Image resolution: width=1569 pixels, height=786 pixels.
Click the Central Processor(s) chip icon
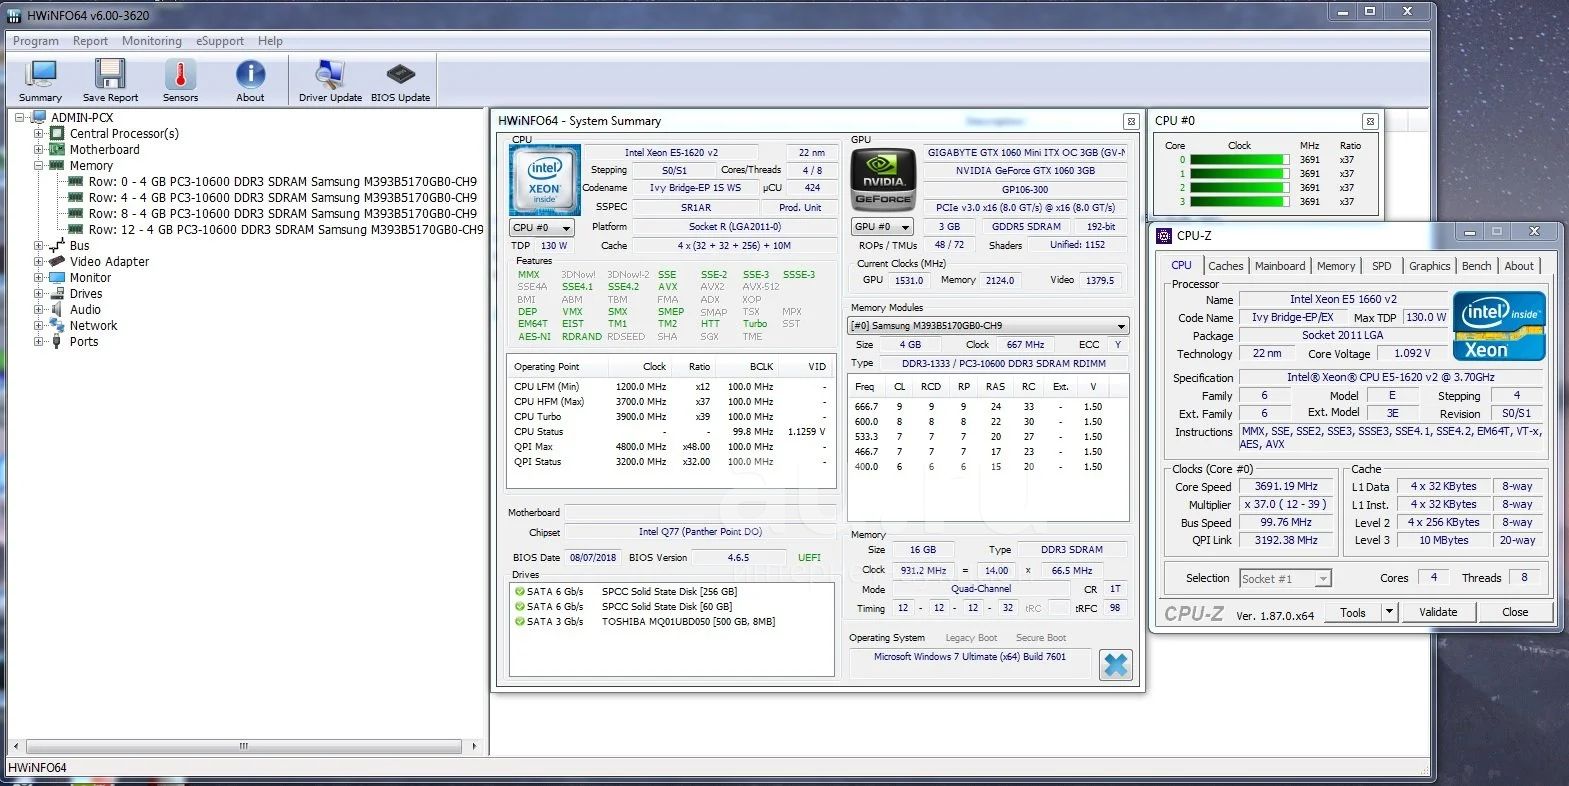57,133
